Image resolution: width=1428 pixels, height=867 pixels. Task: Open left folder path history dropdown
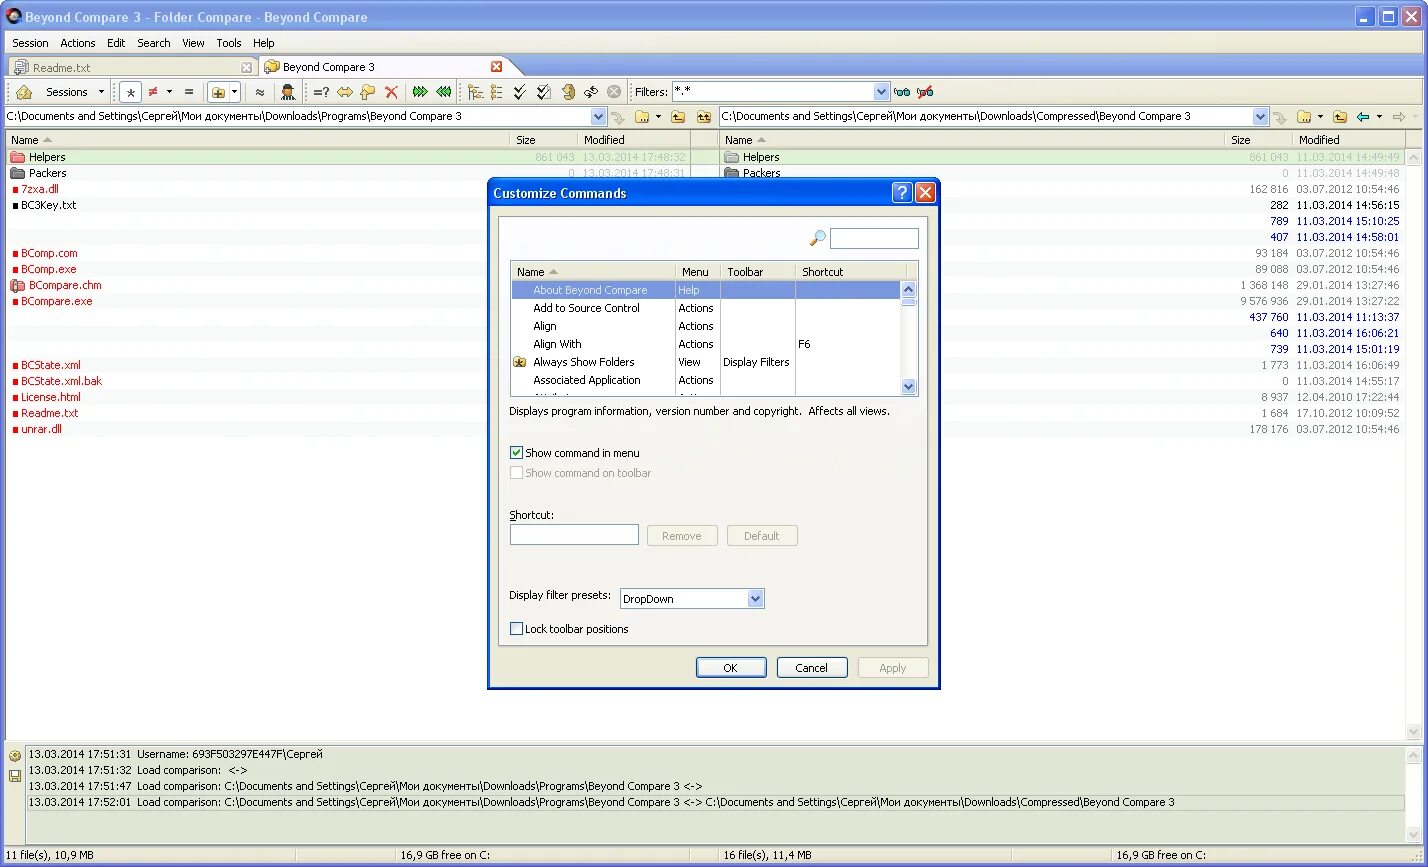[x=599, y=117]
